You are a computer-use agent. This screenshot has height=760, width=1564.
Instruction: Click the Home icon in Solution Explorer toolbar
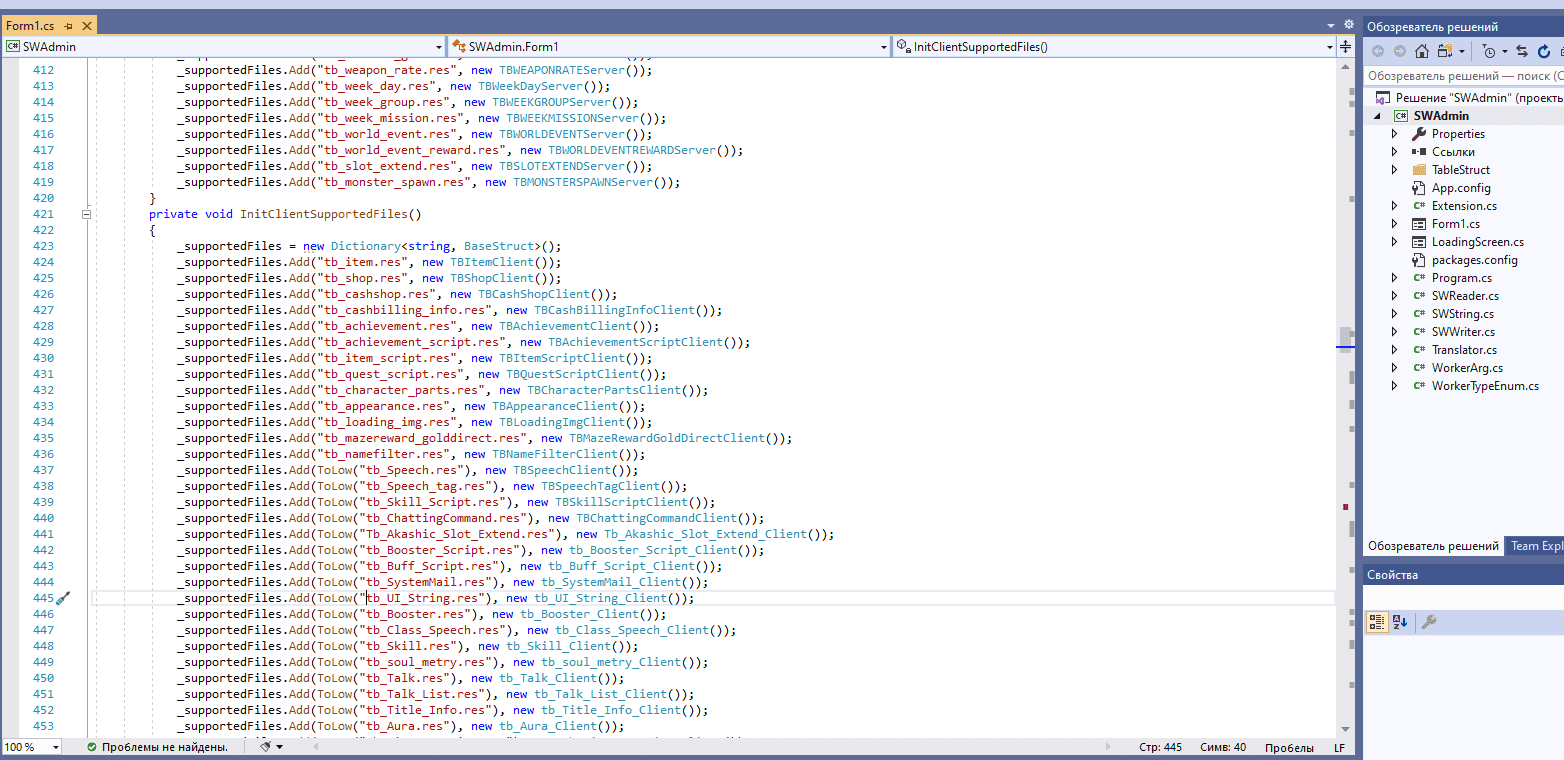coord(1421,51)
